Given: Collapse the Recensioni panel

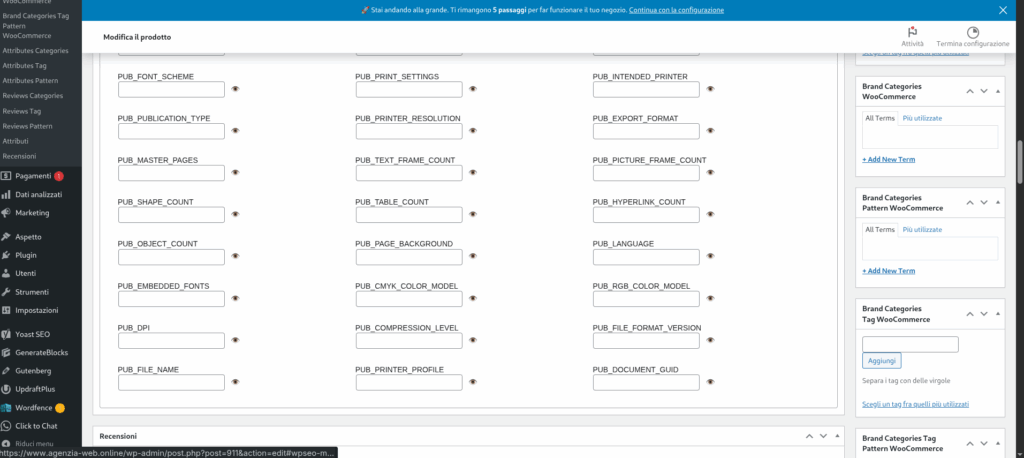Looking at the screenshot, I should click(x=837, y=436).
